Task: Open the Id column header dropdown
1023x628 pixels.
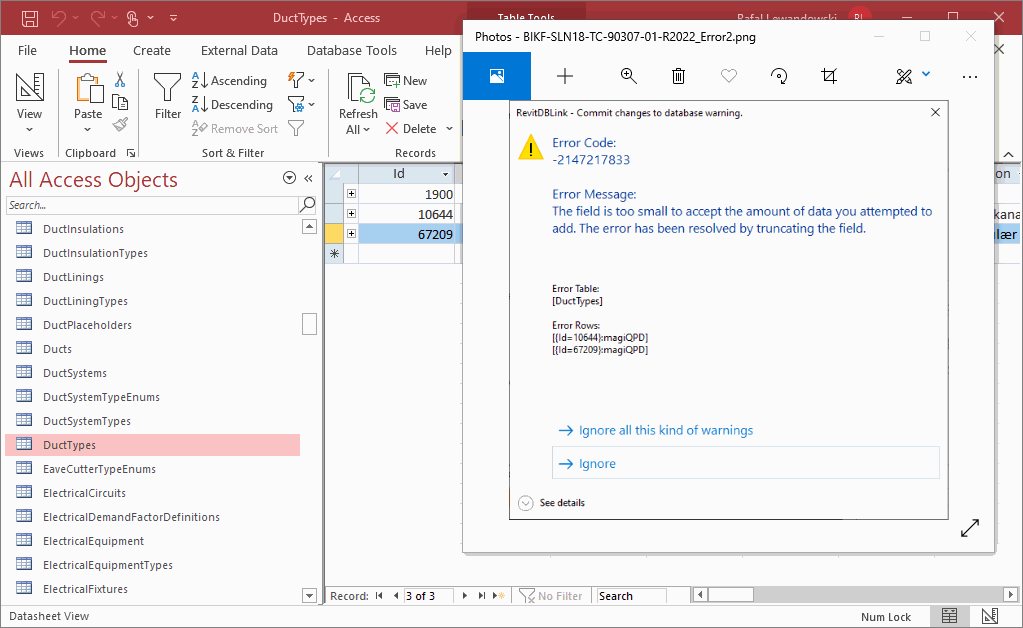Action: coord(446,174)
